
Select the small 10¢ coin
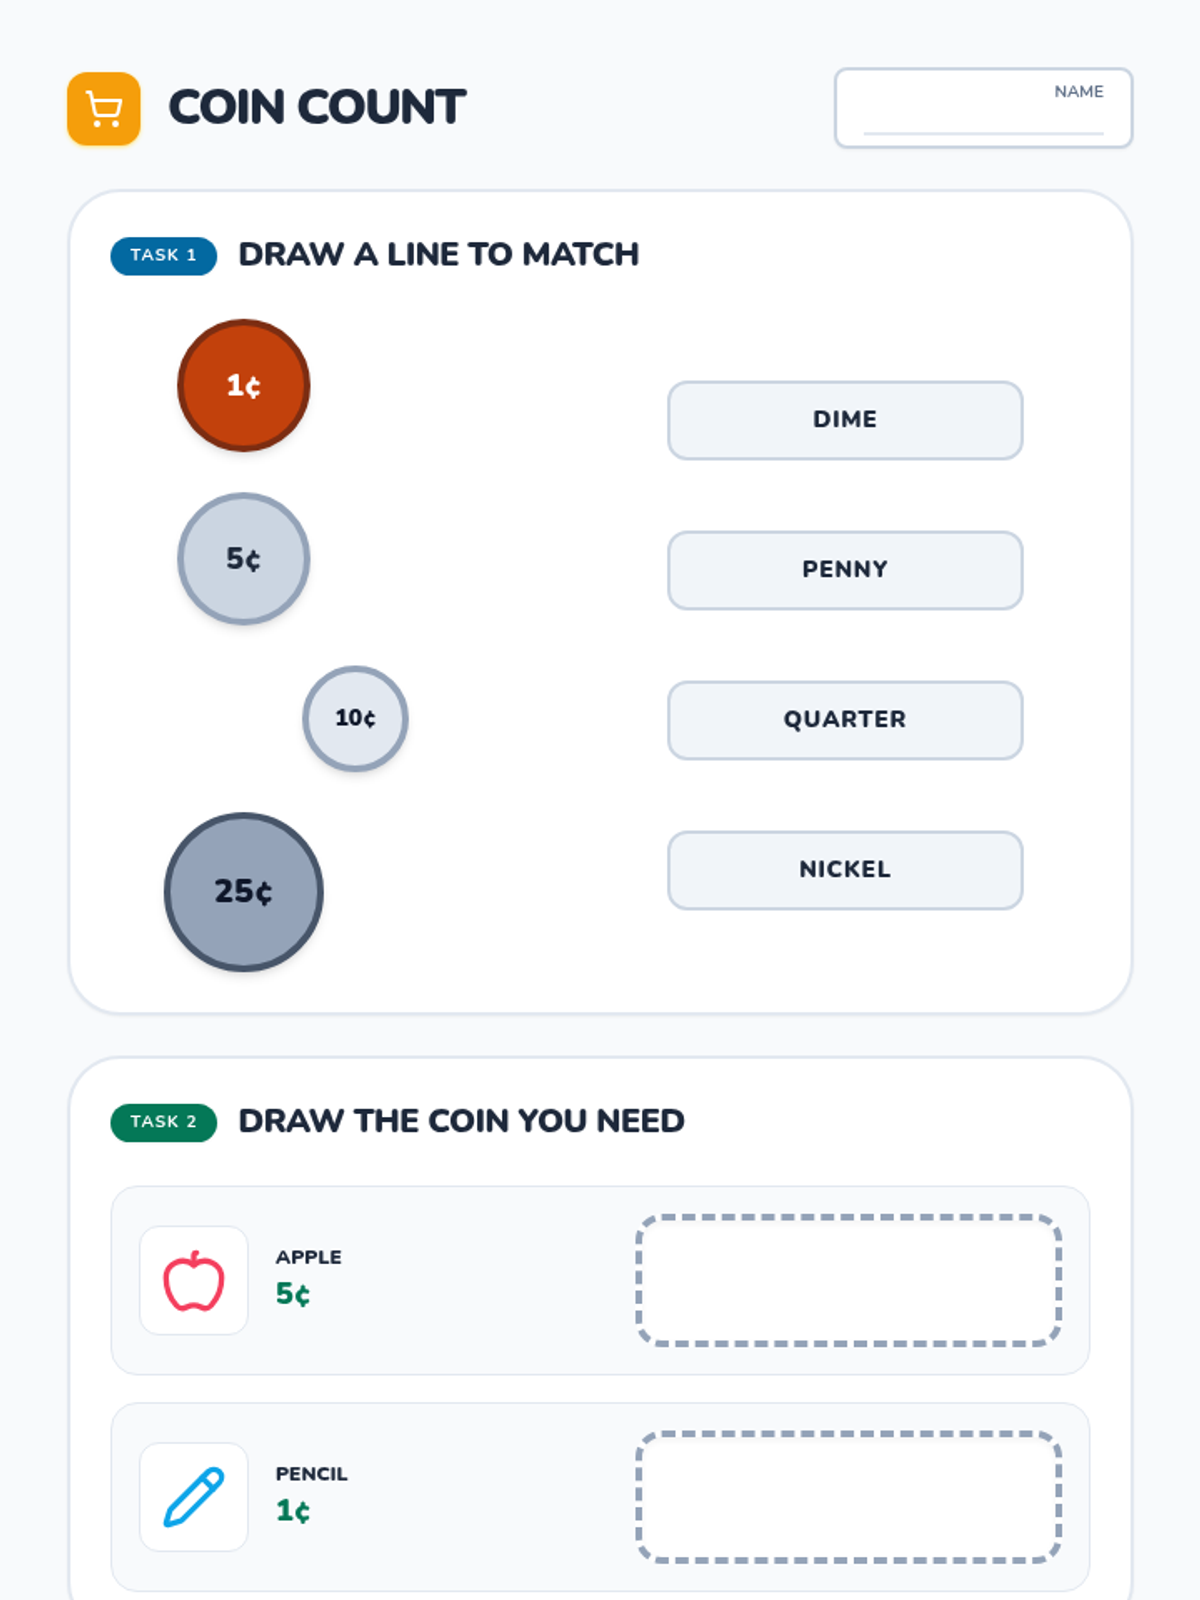tap(355, 718)
